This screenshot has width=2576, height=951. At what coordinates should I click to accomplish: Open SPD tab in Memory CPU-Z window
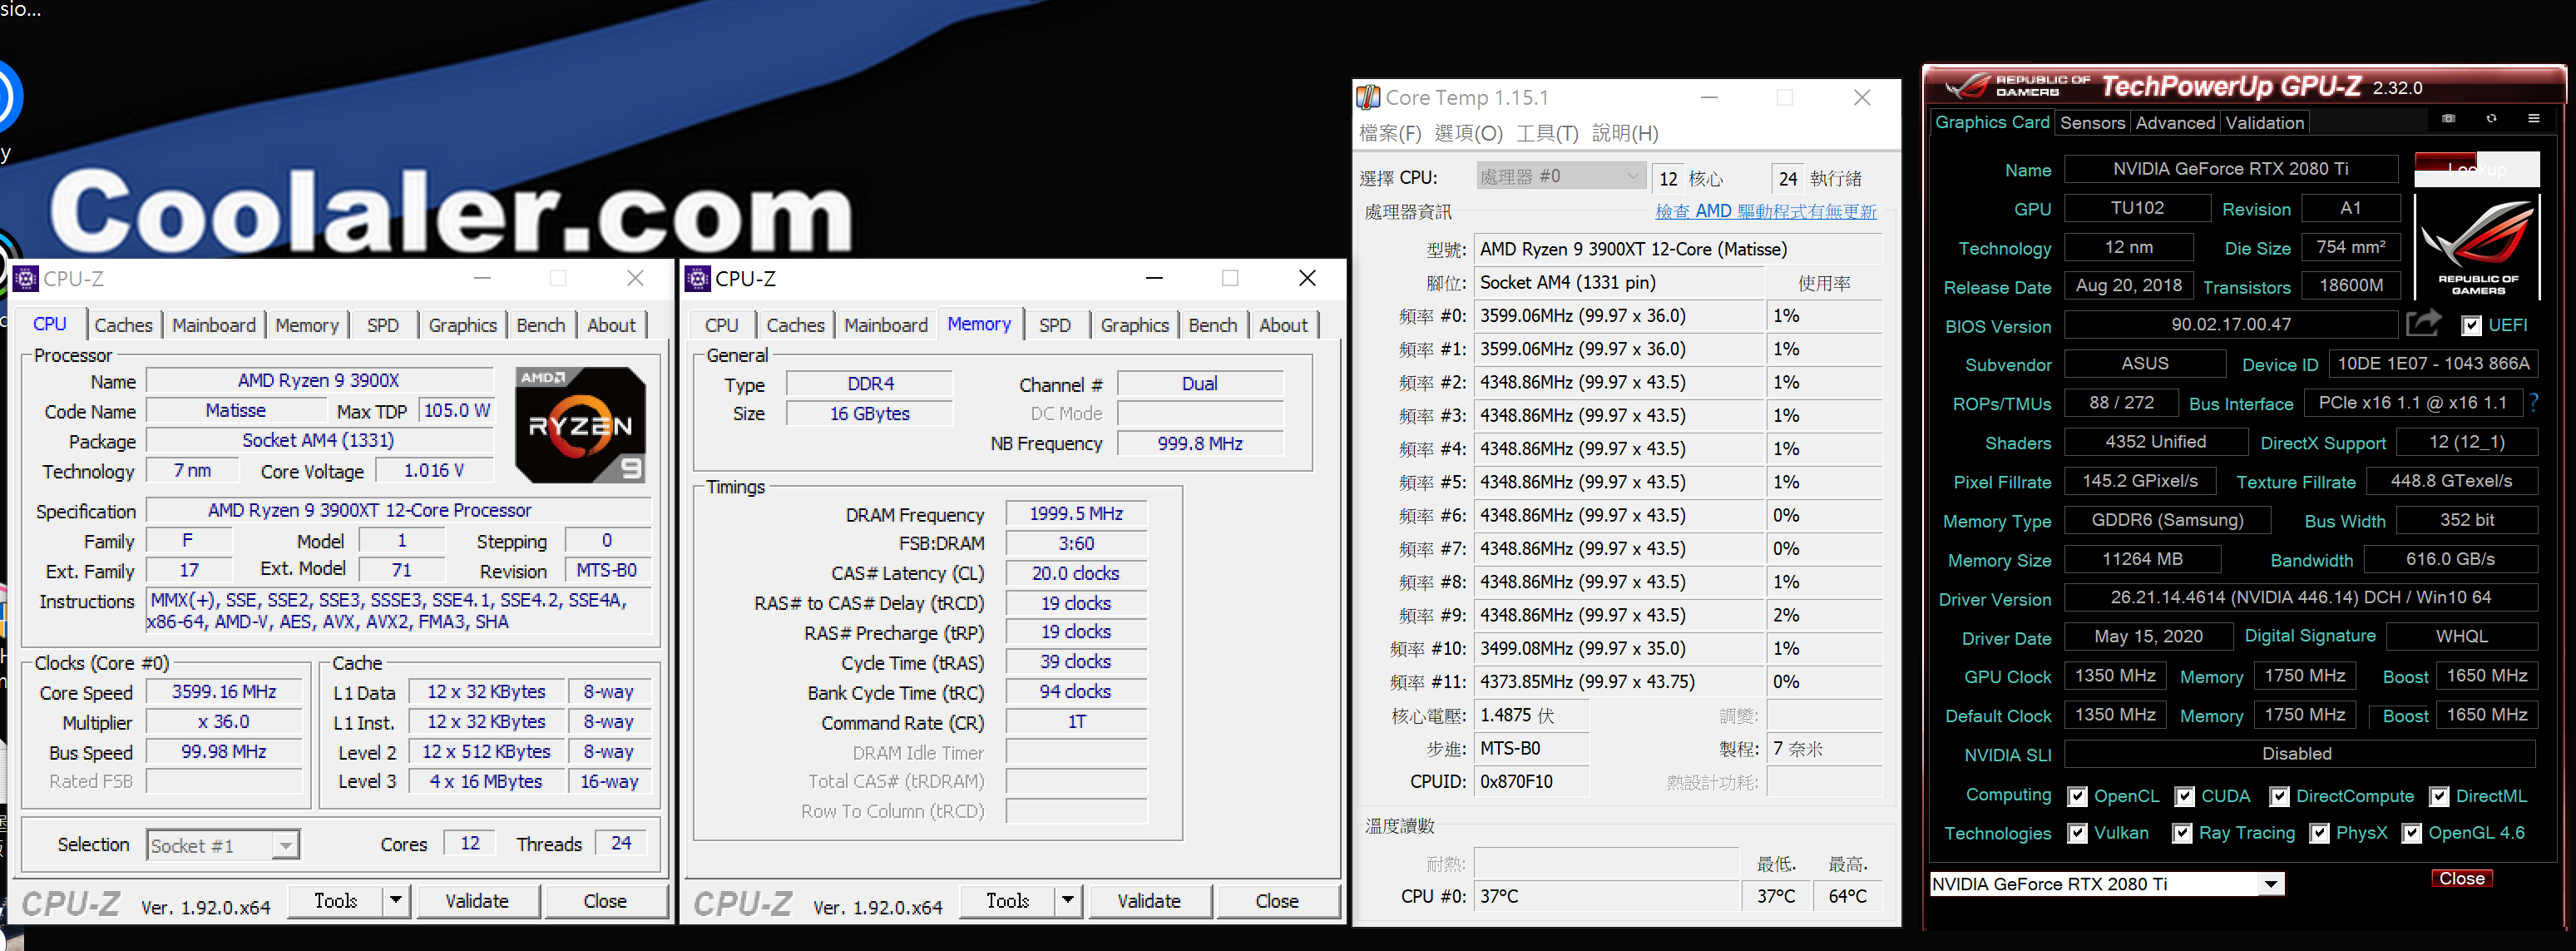tap(1055, 325)
